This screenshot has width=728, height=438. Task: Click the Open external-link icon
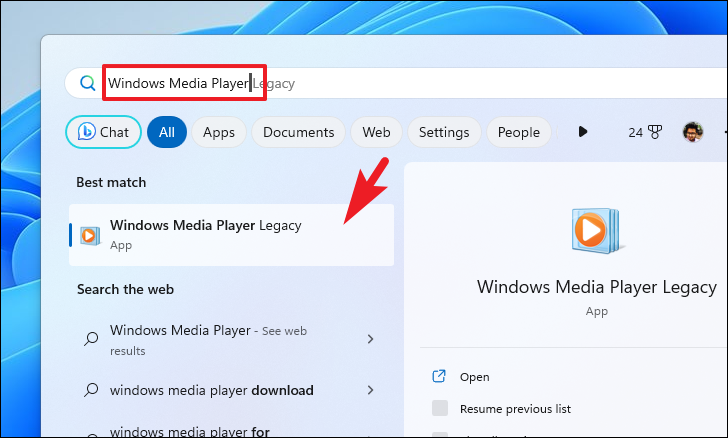(x=439, y=376)
